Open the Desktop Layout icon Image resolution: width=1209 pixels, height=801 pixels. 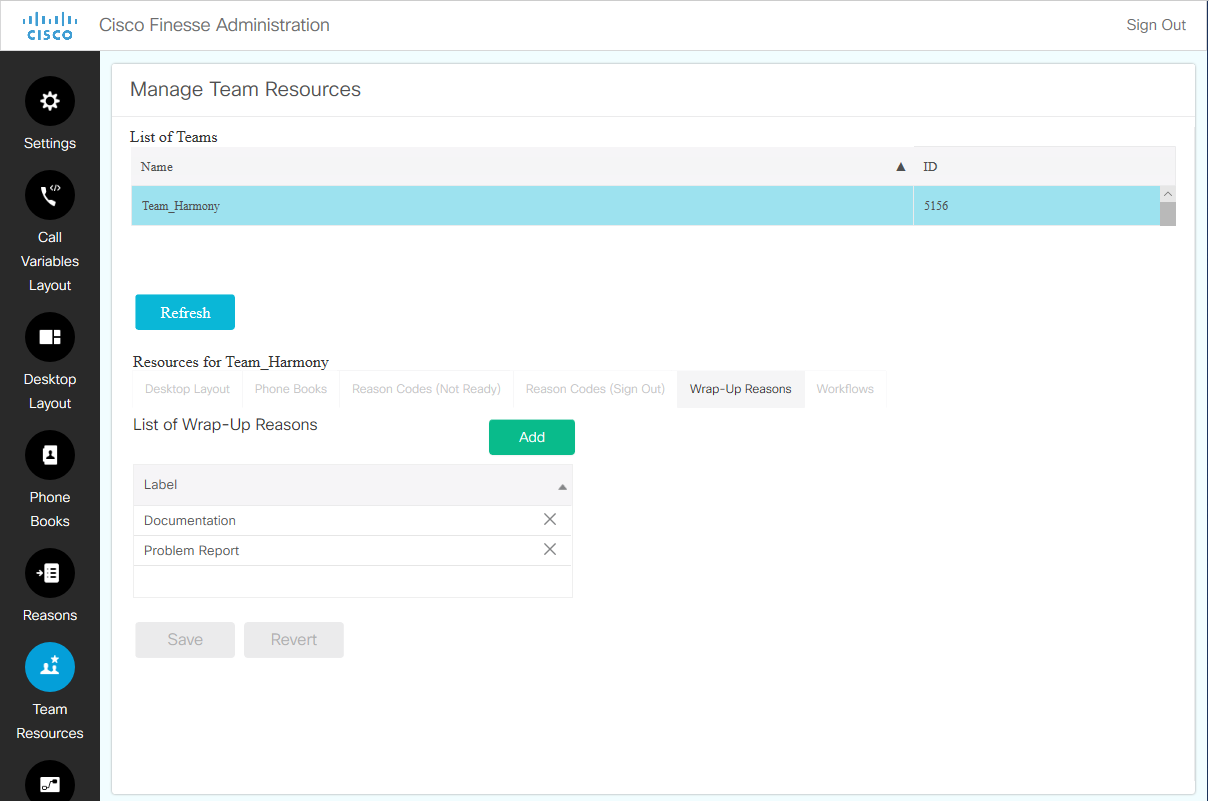coord(50,337)
